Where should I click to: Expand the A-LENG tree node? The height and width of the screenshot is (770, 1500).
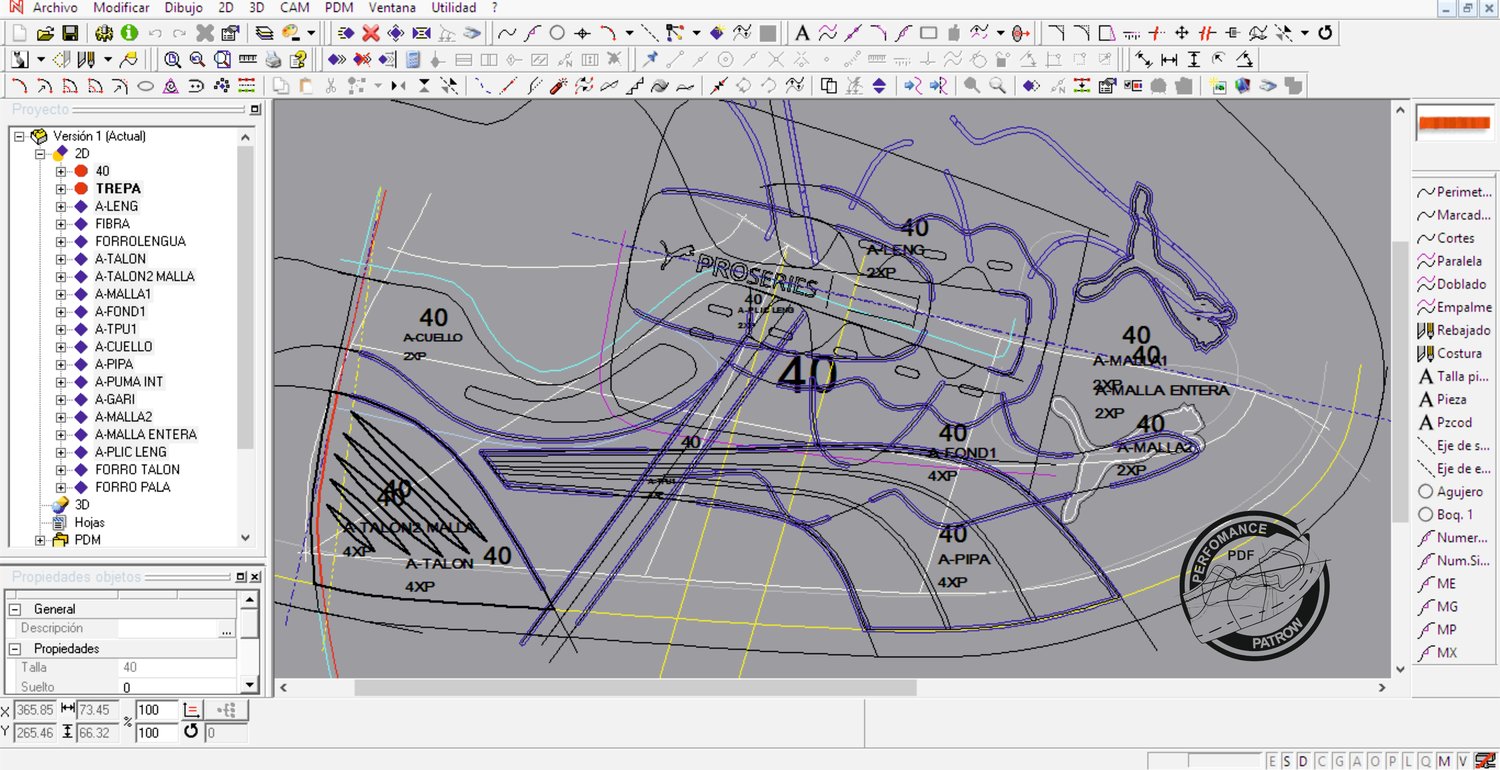coord(61,207)
